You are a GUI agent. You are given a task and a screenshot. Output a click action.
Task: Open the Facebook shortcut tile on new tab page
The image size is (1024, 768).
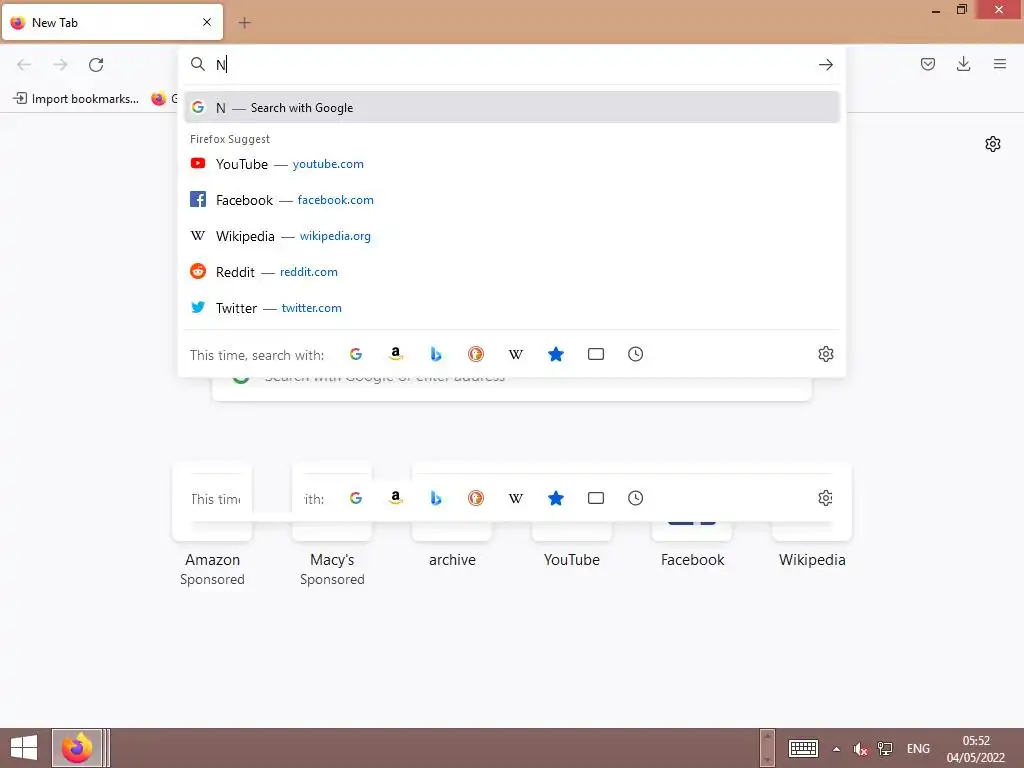692,516
